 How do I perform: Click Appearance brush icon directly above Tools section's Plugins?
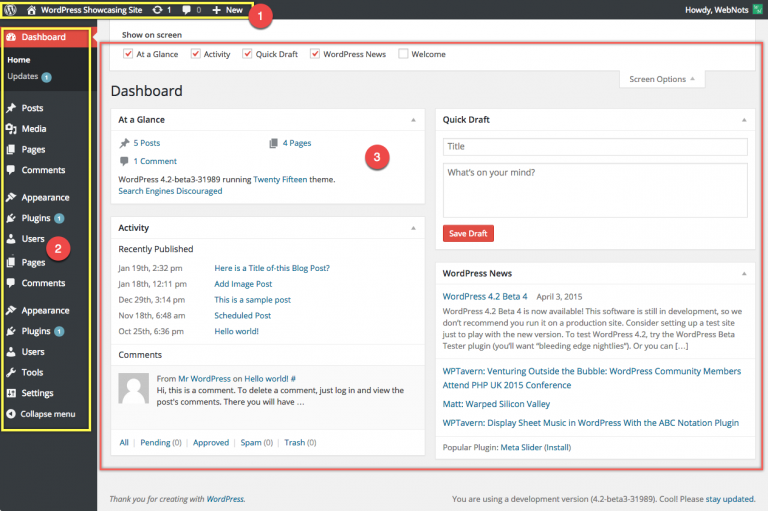pyautogui.click(x=11, y=311)
